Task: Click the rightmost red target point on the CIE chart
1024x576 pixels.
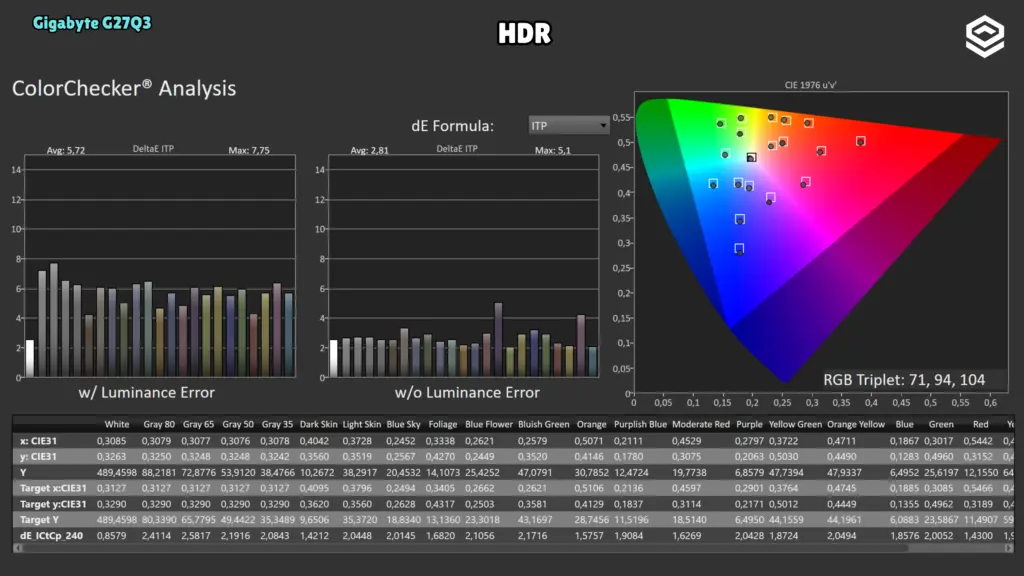Action: [x=861, y=141]
